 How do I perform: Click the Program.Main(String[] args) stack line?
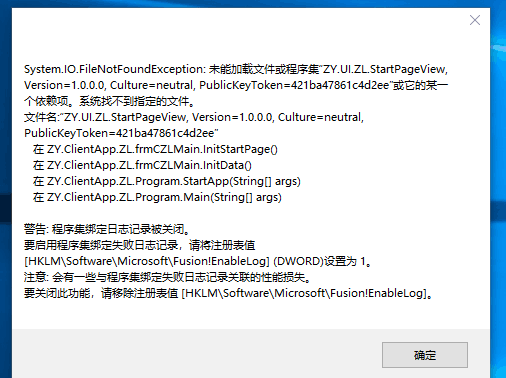point(157,197)
